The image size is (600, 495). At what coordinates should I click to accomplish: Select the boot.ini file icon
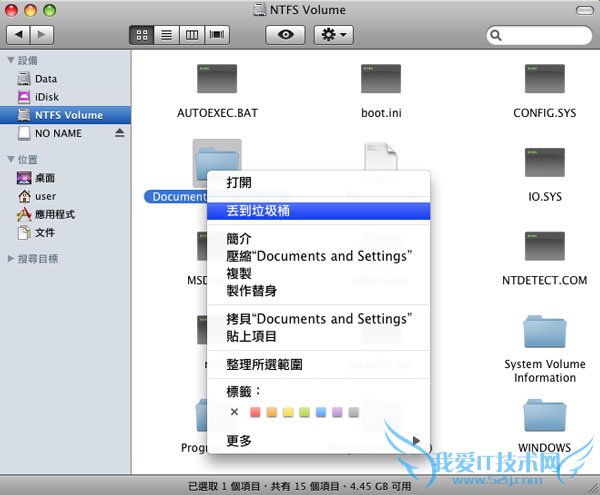pyautogui.click(x=380, y=77)
